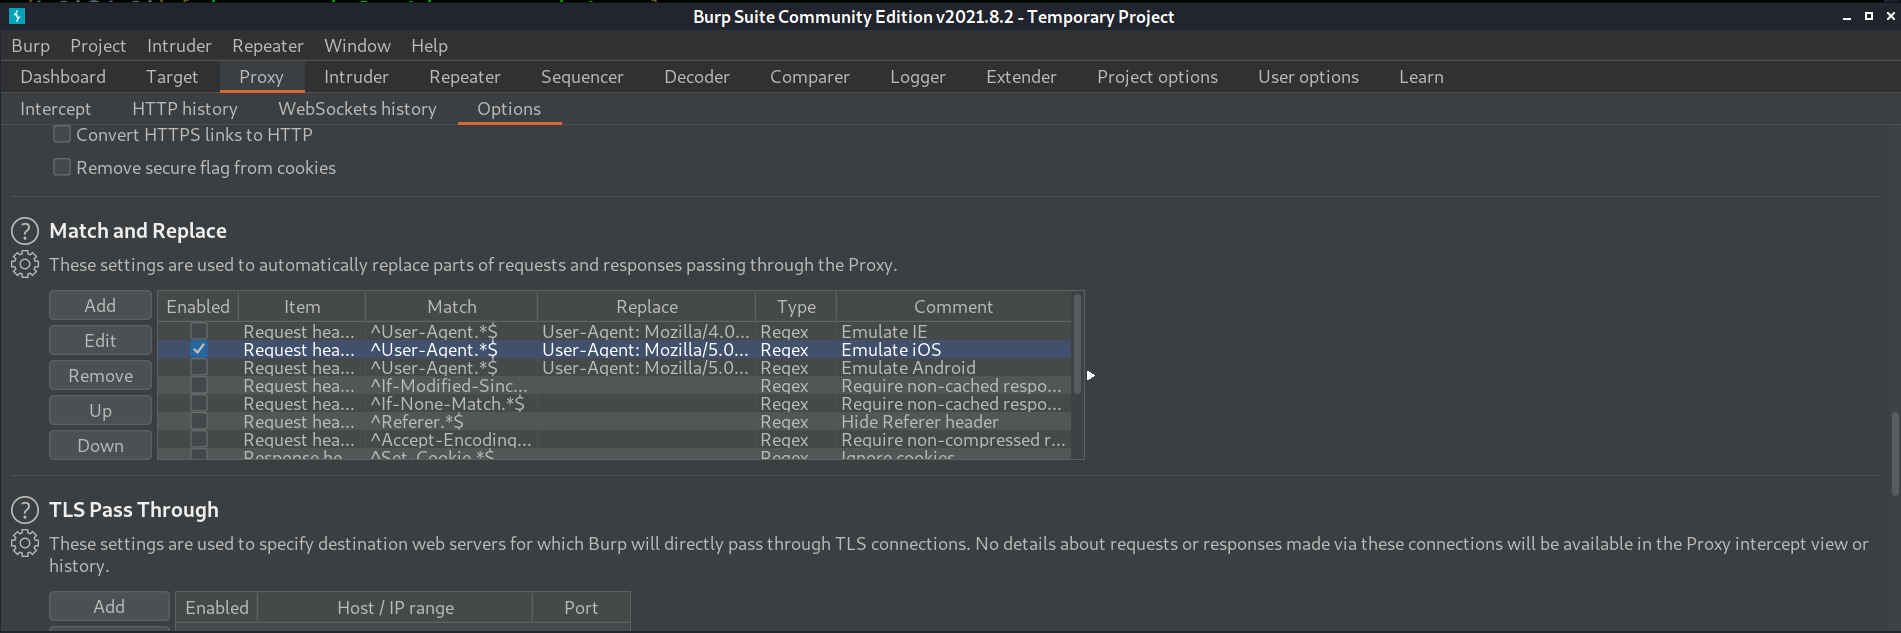Viewport: 1901px width, 633px height.
Task: Click the main Options panel vertical scrollbar
Action: (x=1895, y=453)
